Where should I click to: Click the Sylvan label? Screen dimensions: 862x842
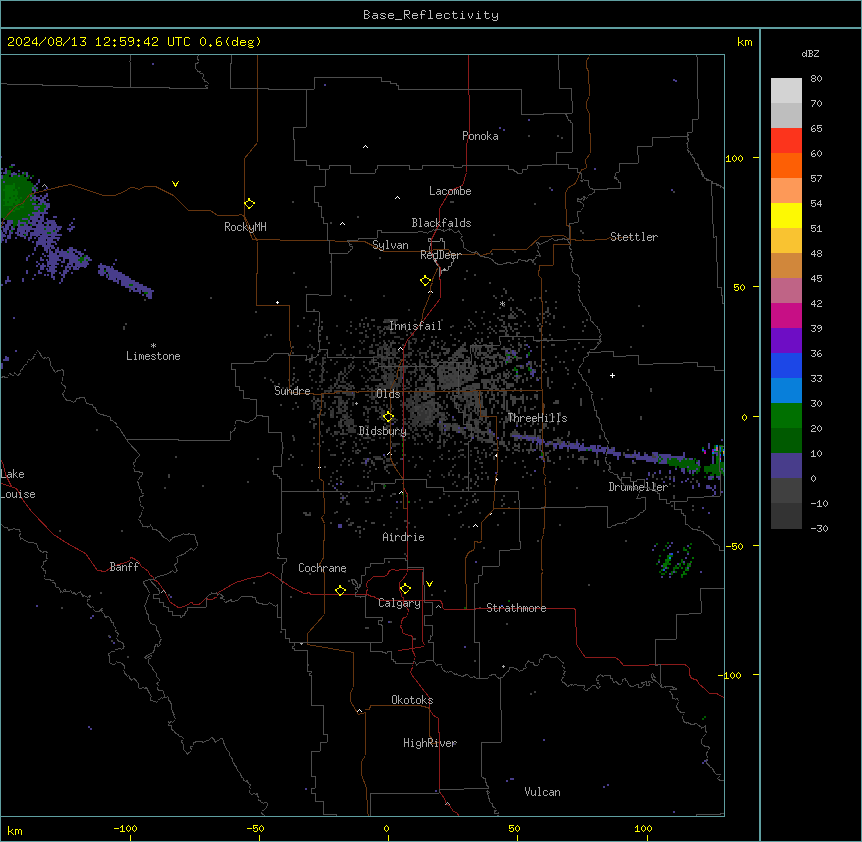[x=390, y=245]
